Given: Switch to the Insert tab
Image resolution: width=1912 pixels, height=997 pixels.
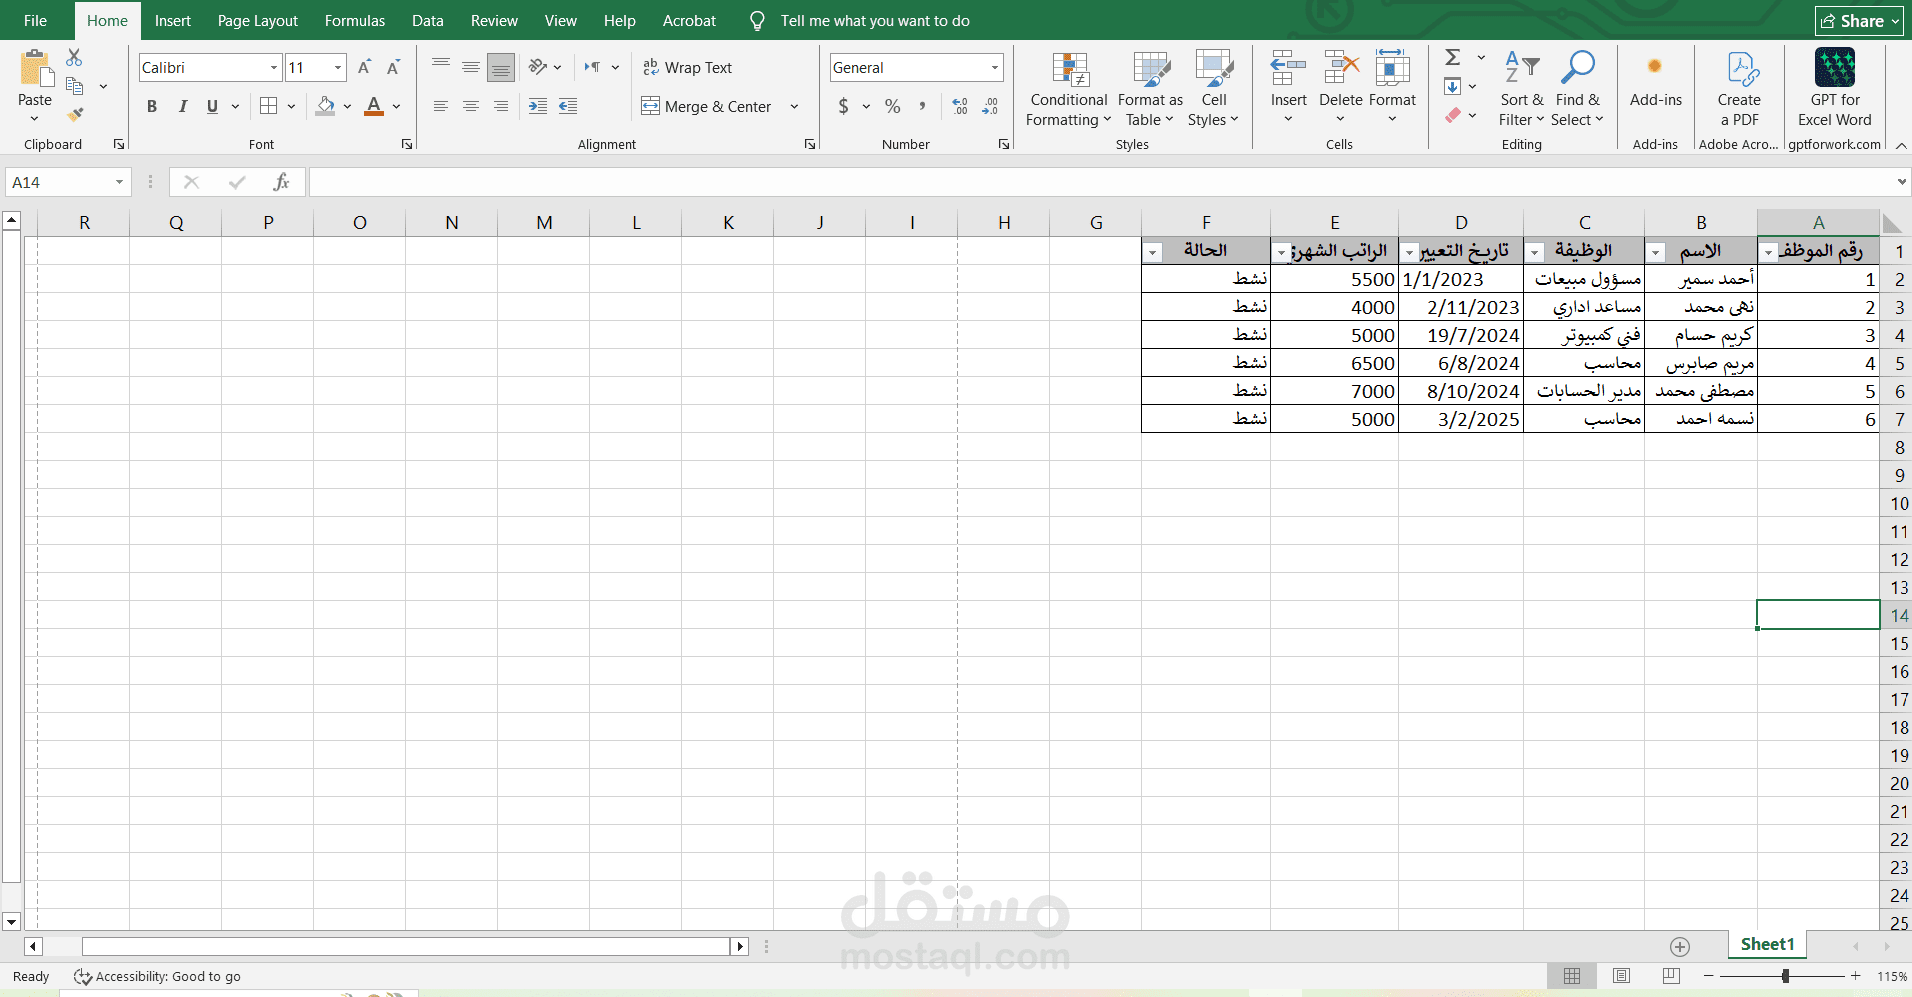Looking at the screenshot, I should (173, 20).
